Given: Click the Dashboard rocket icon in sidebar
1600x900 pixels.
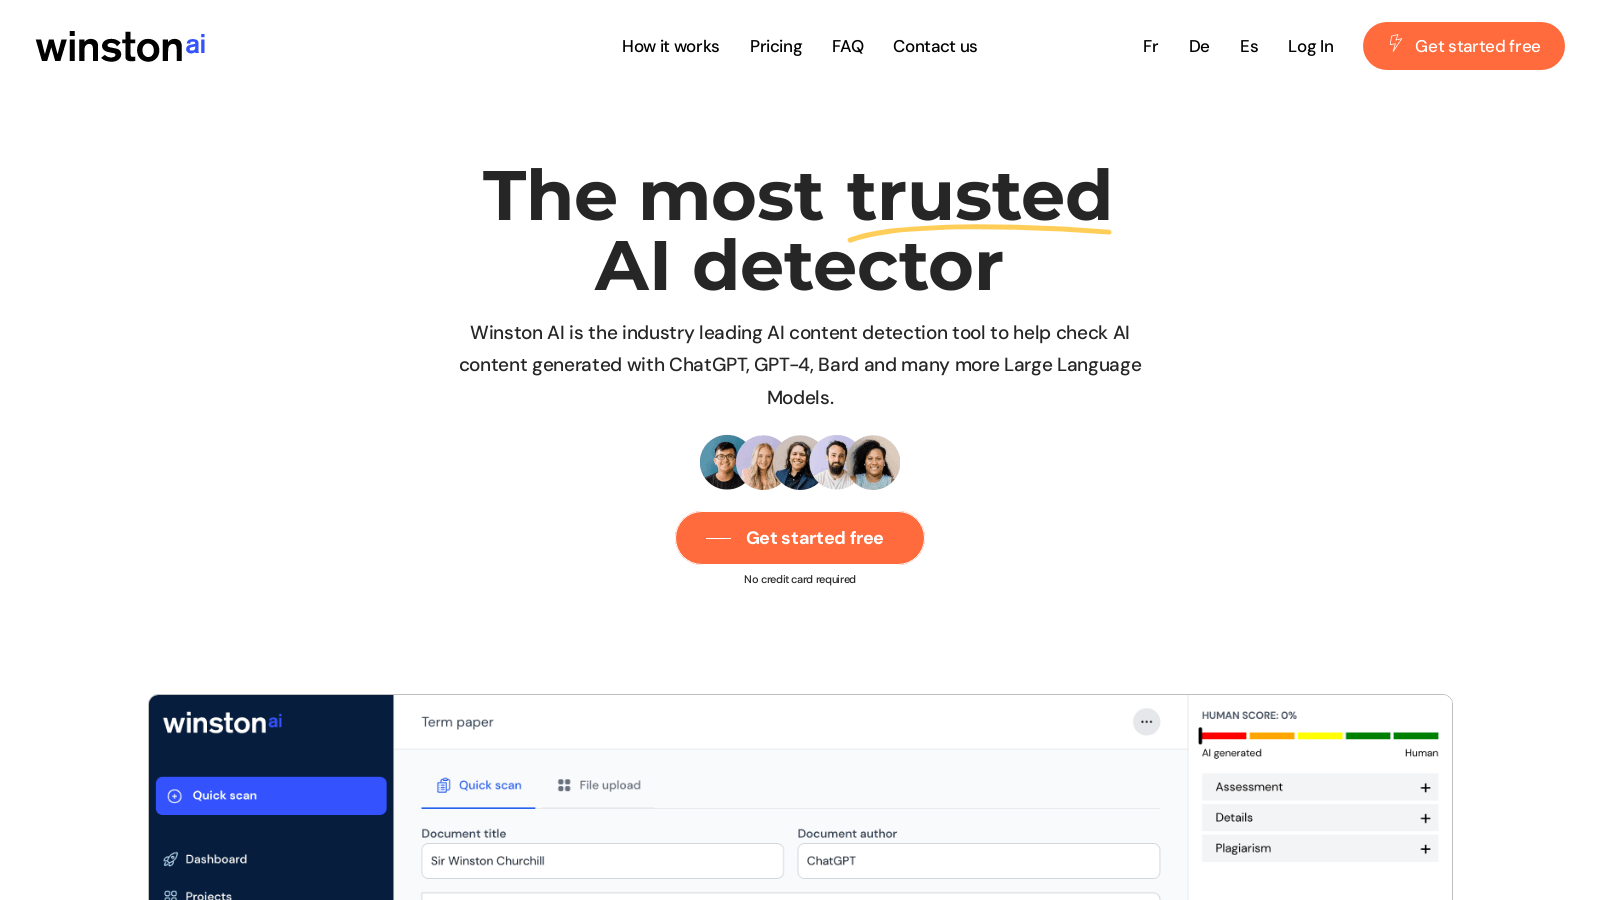Looking at the screenshot, I should click(171, 859).
